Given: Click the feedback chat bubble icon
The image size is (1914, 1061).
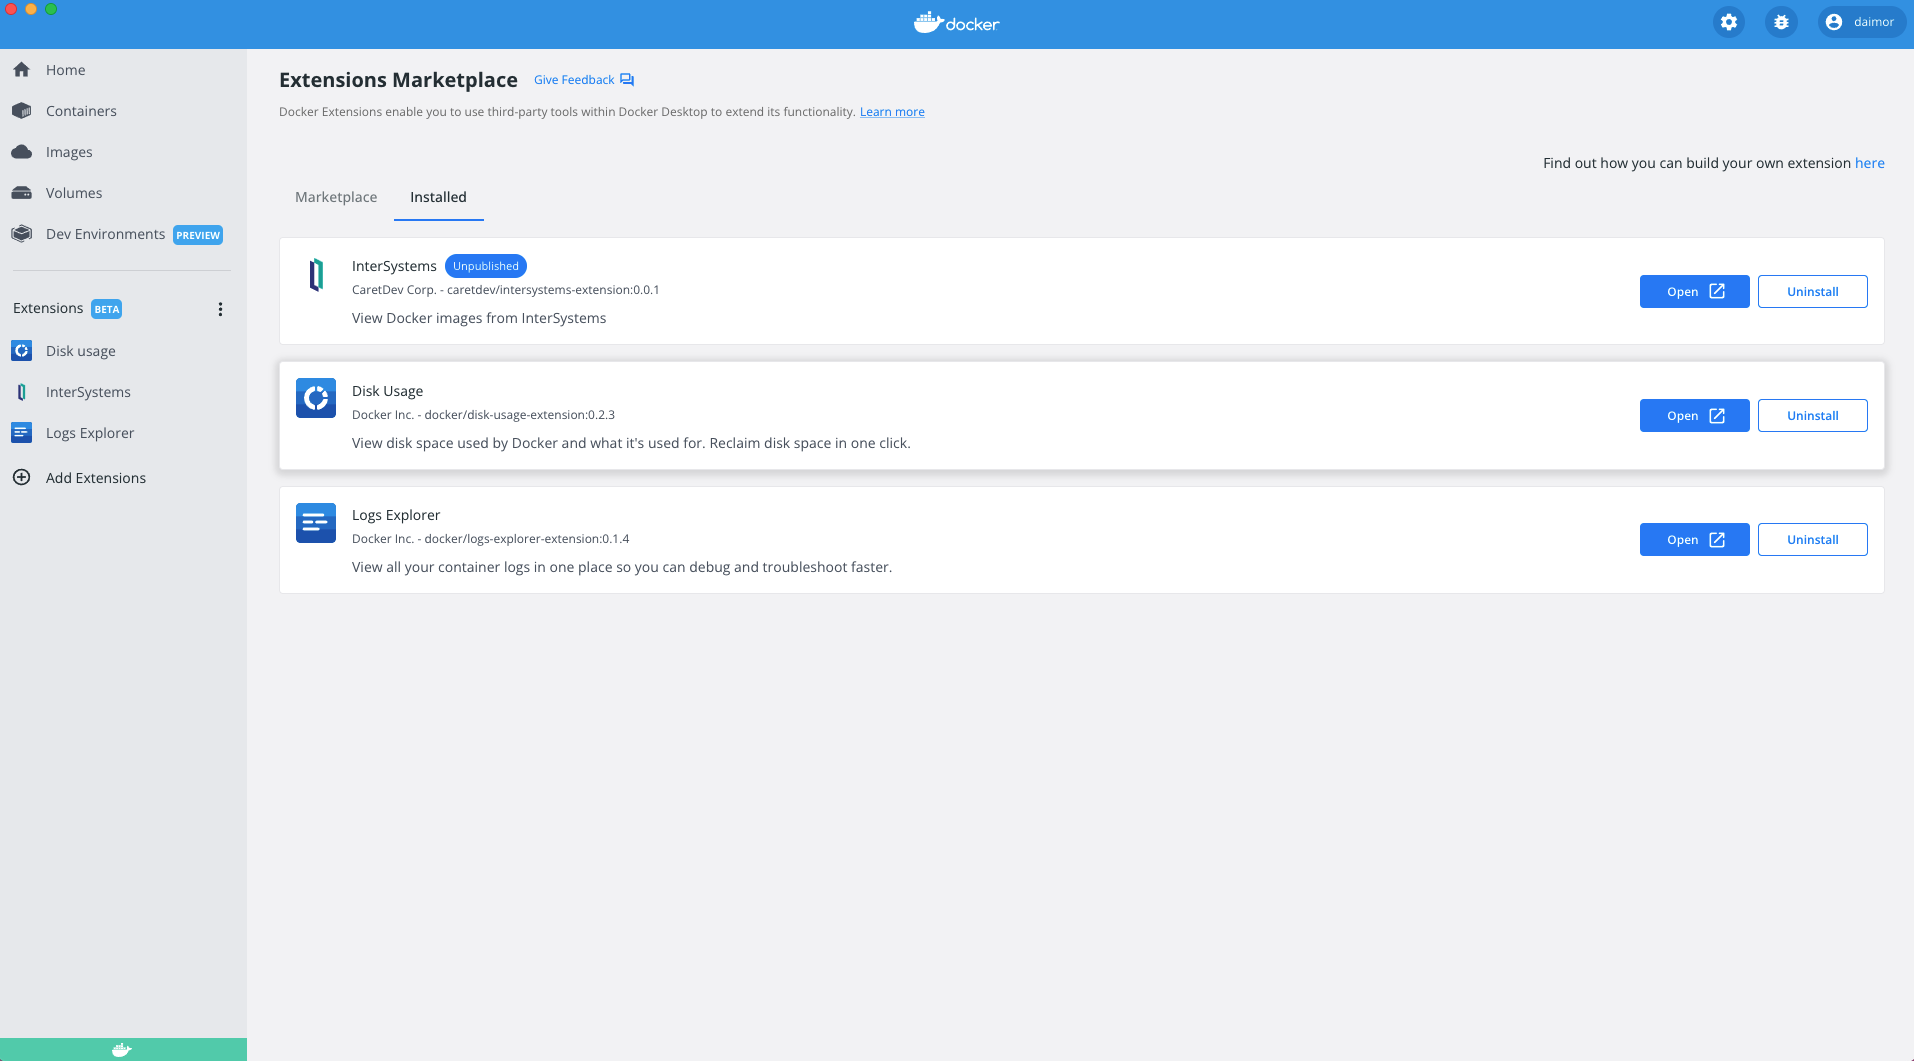Looking at the screenshot, I should [x=627, y=80].
